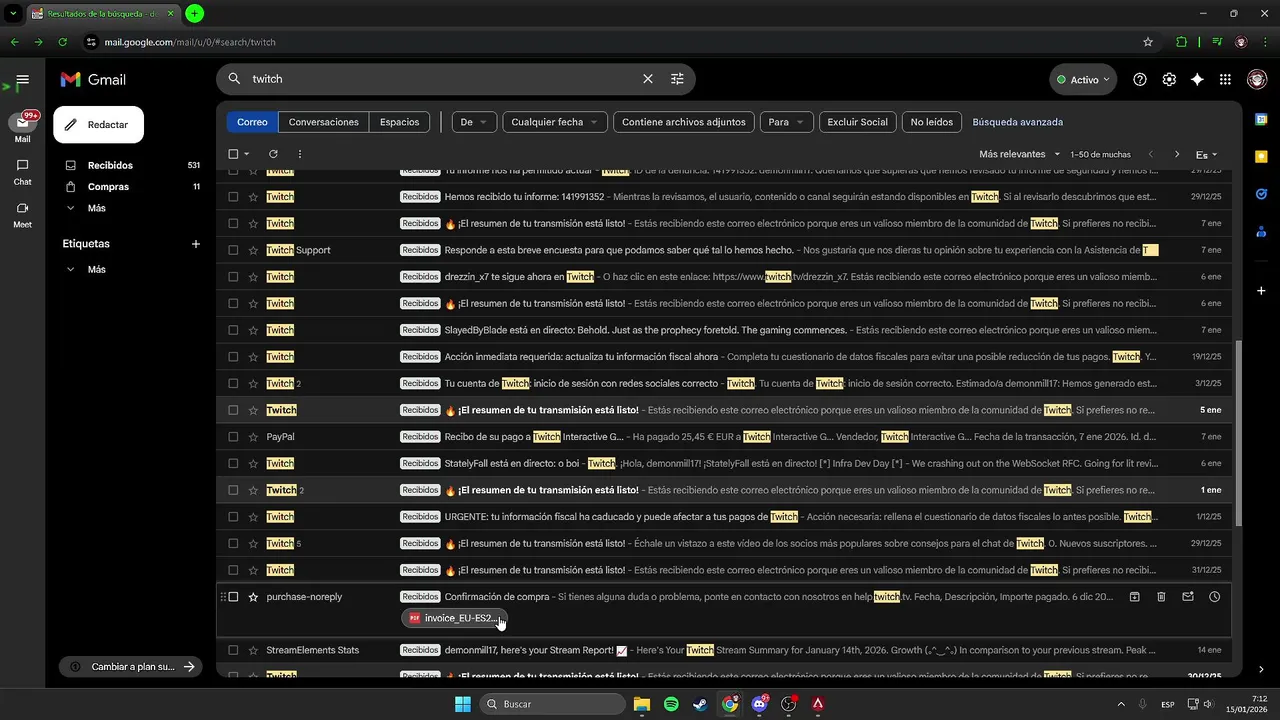The image size is (1280, 720).
Task: Open the Google account avatar
Action: click(x=1257, y=79)
